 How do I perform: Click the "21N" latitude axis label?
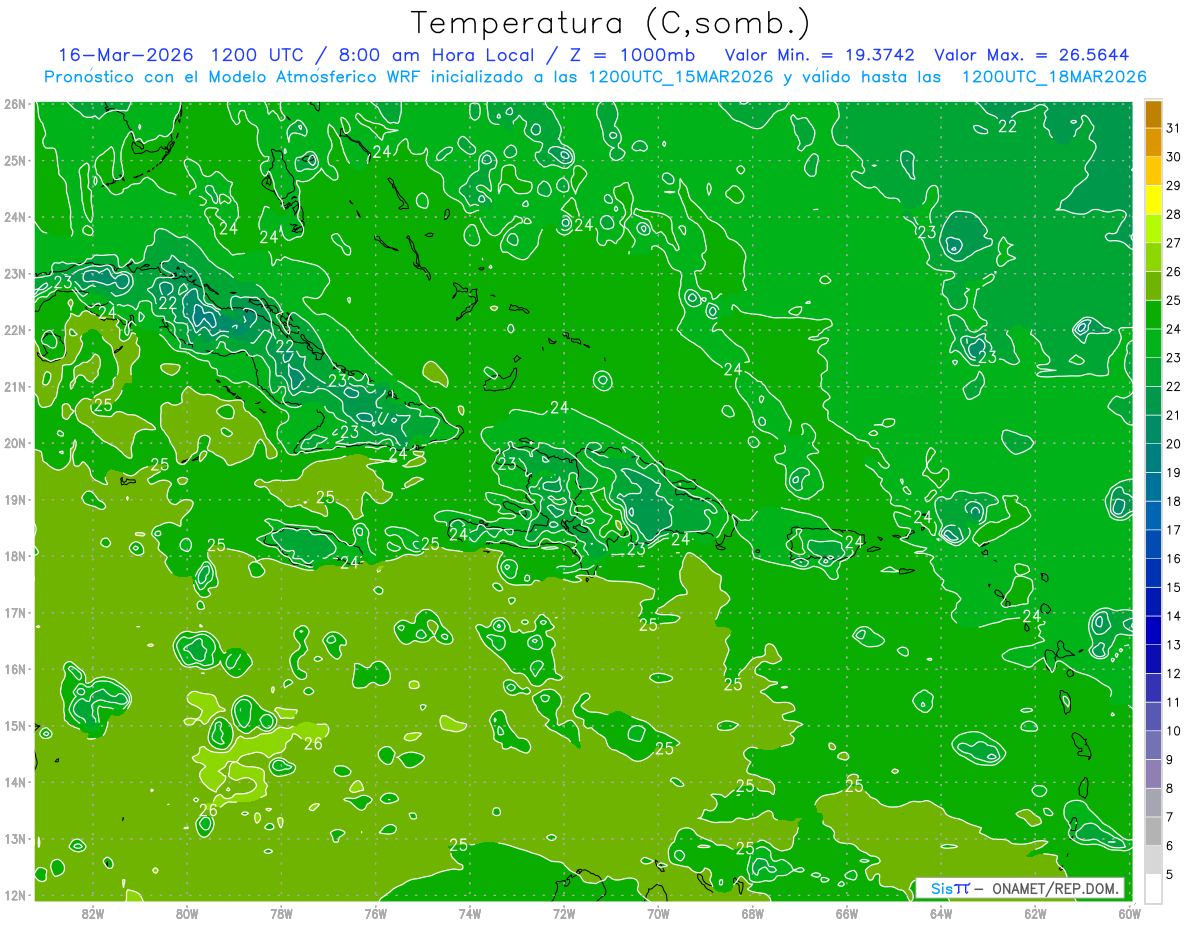14,387
